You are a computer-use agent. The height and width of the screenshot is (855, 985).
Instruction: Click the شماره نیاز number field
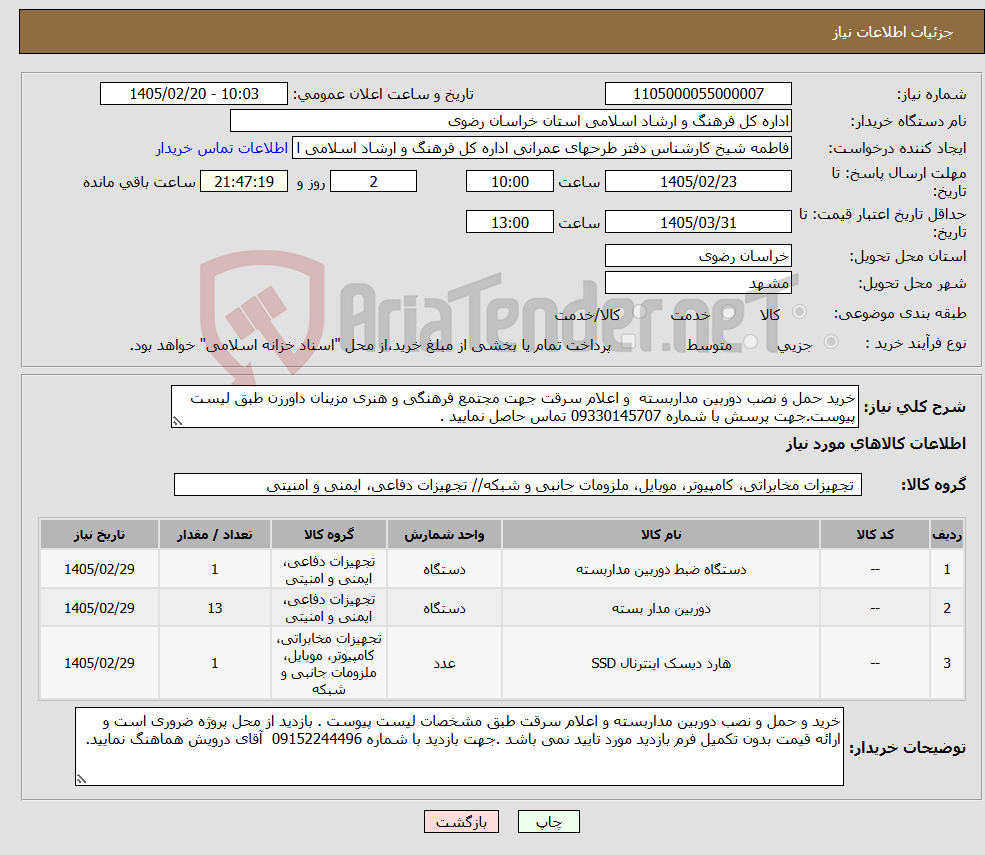pyautogui.click(x=698, y=94)
